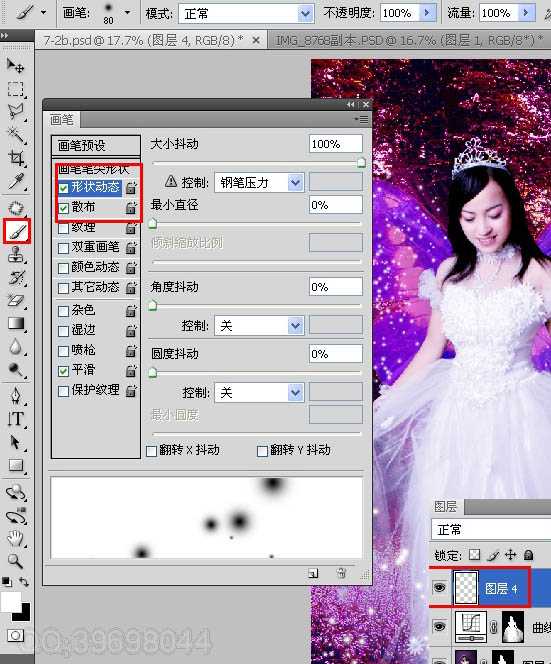Select the Path Selection tool
Viewport: 551px width, 664px height.
tap(16, 443)
